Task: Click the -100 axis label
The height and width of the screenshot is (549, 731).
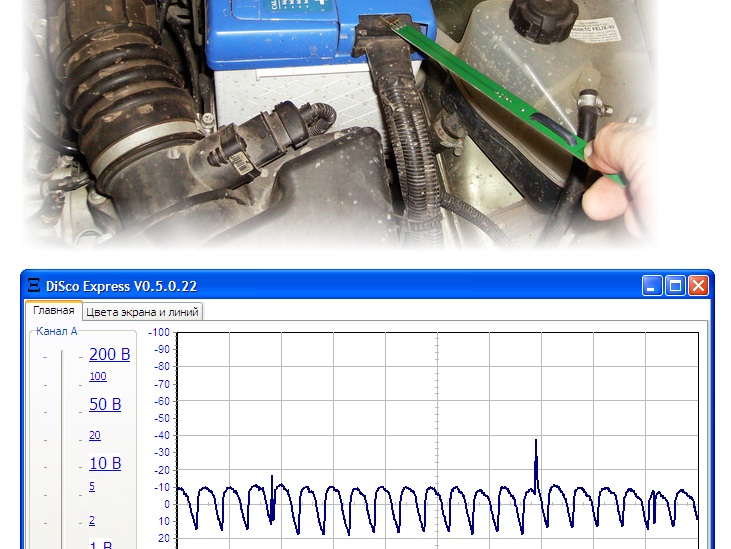Action: (159, 332)
